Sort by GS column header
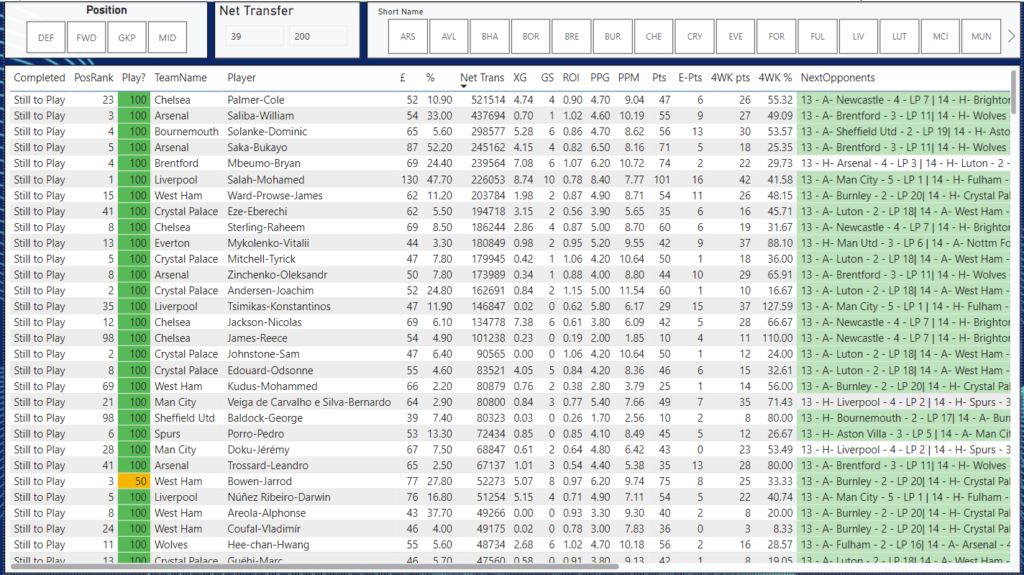Viewport: 1024px width, 575px height. point(547,77)
